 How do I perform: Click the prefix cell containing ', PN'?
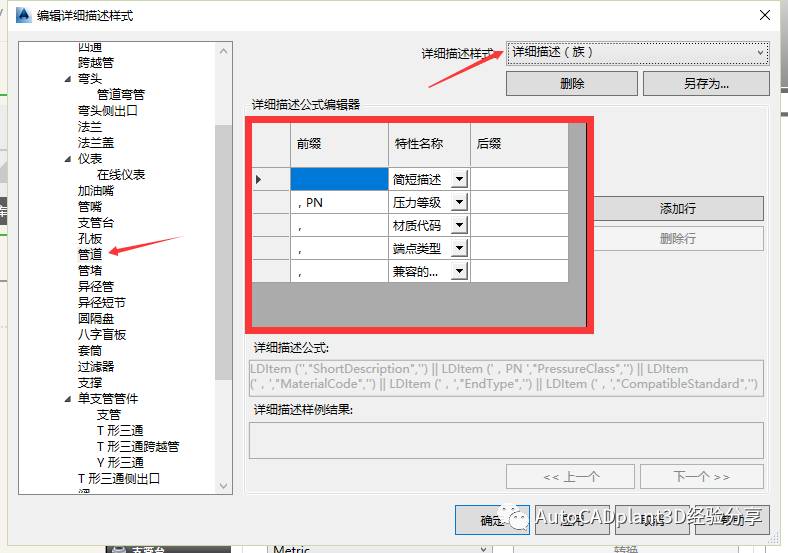(x=338, y=202)
